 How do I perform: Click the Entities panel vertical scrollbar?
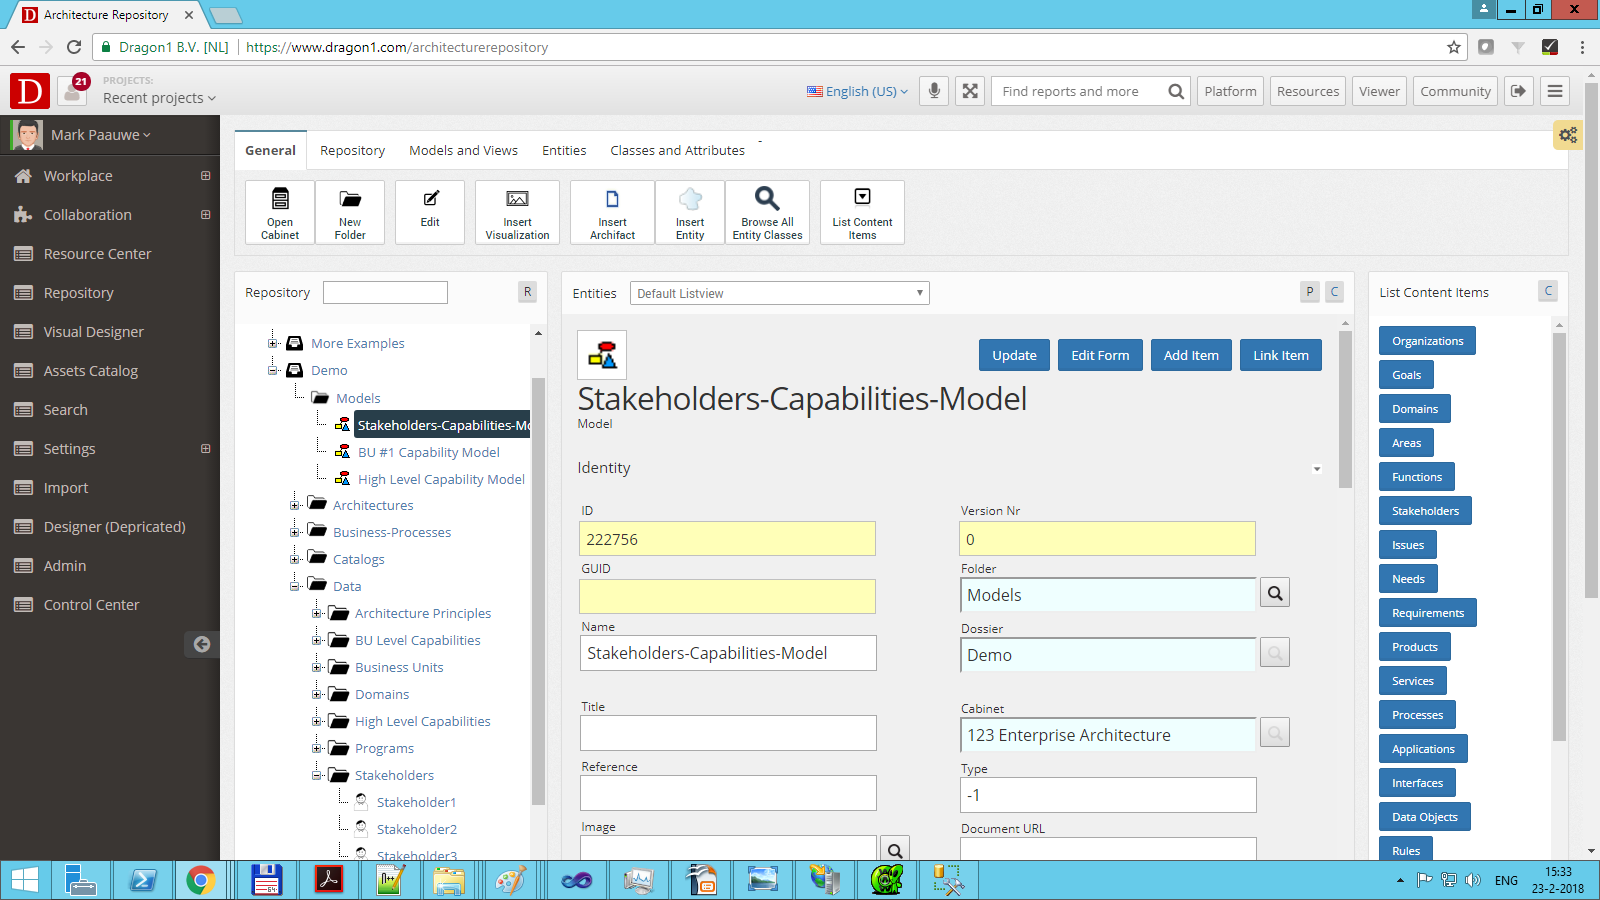[1345, 408]
